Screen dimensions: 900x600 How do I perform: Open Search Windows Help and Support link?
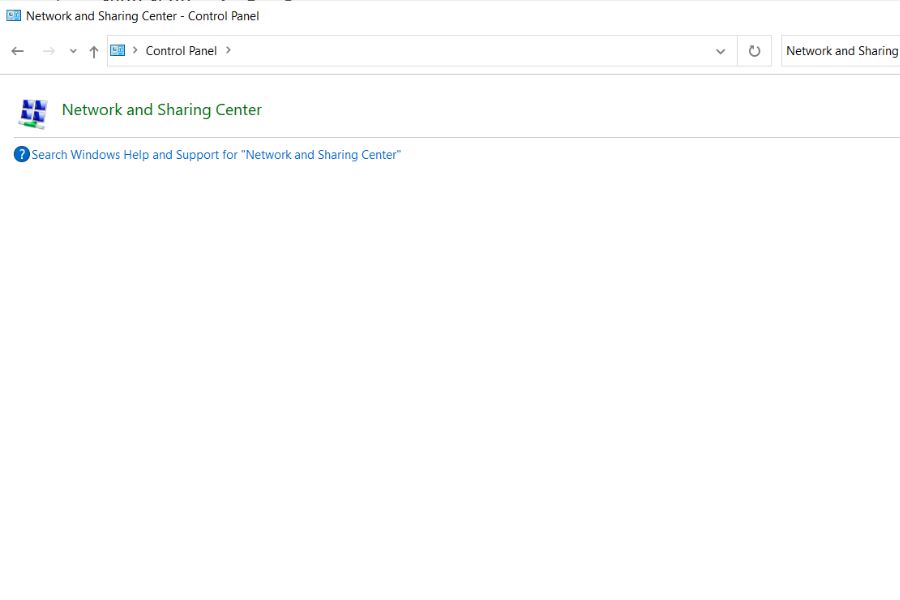pyautogui.click(x=216, y=155)
